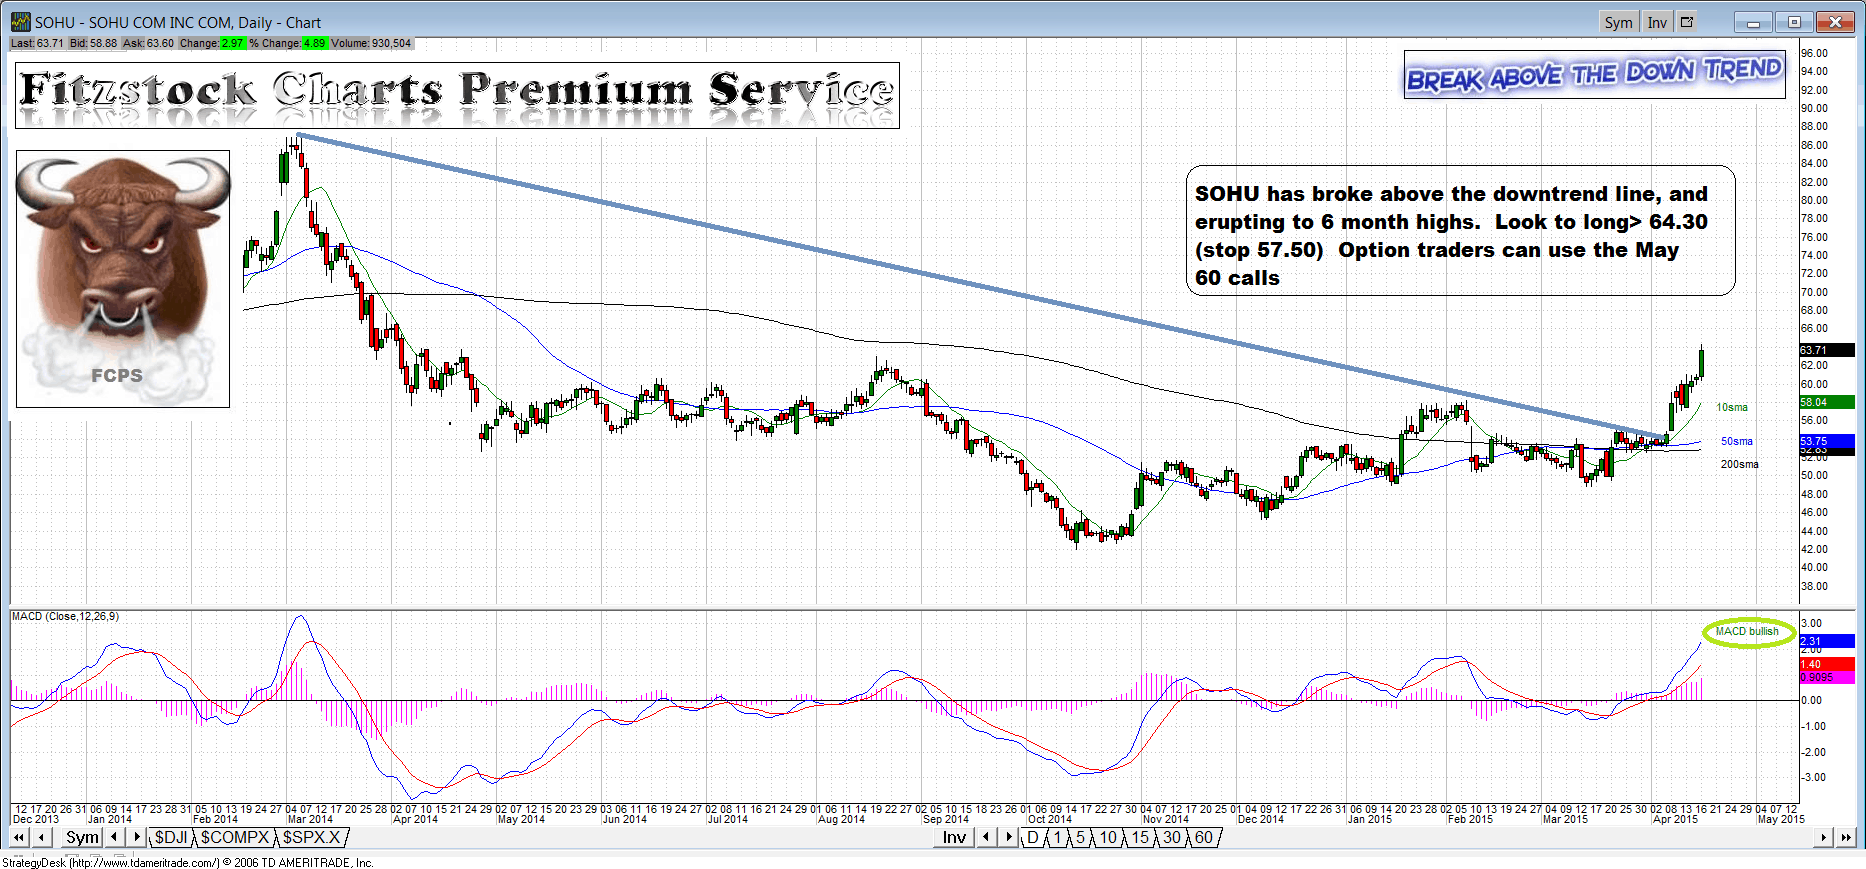Select the 15 minute interval tab
Image resolution: width=1866 pixels, height=869 pixels.
click(x=1140, y=838)
